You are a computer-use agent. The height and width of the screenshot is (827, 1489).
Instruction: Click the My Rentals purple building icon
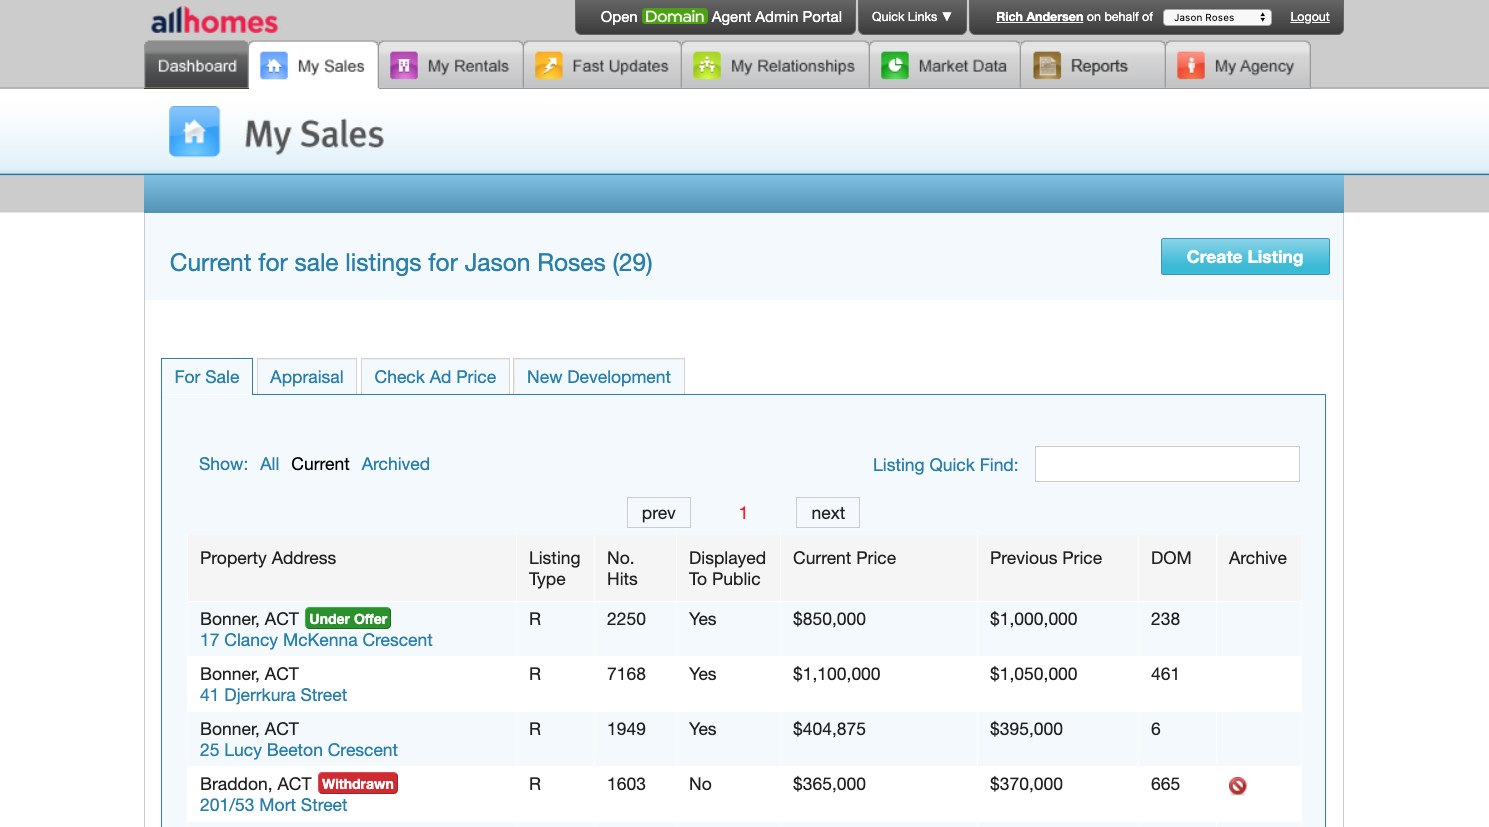[404, 66]
